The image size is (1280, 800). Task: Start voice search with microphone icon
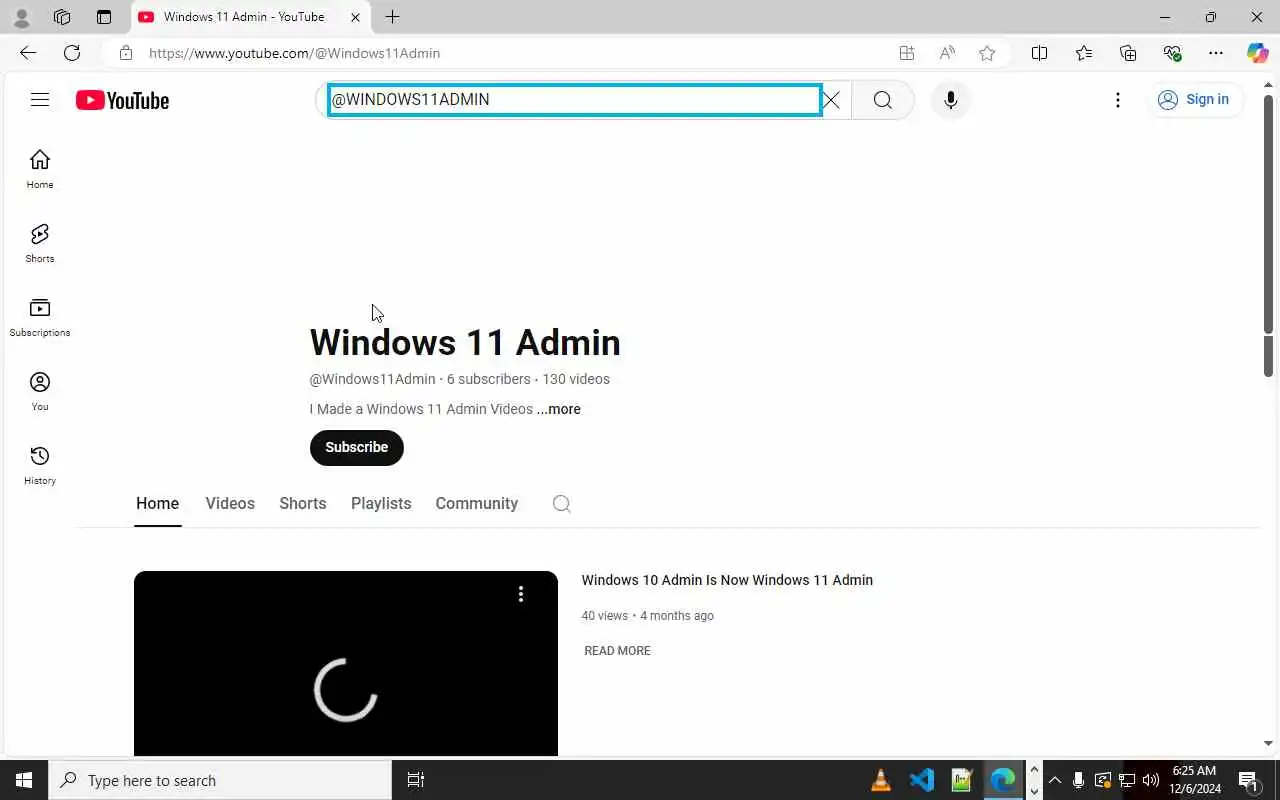tap(950, 100)
